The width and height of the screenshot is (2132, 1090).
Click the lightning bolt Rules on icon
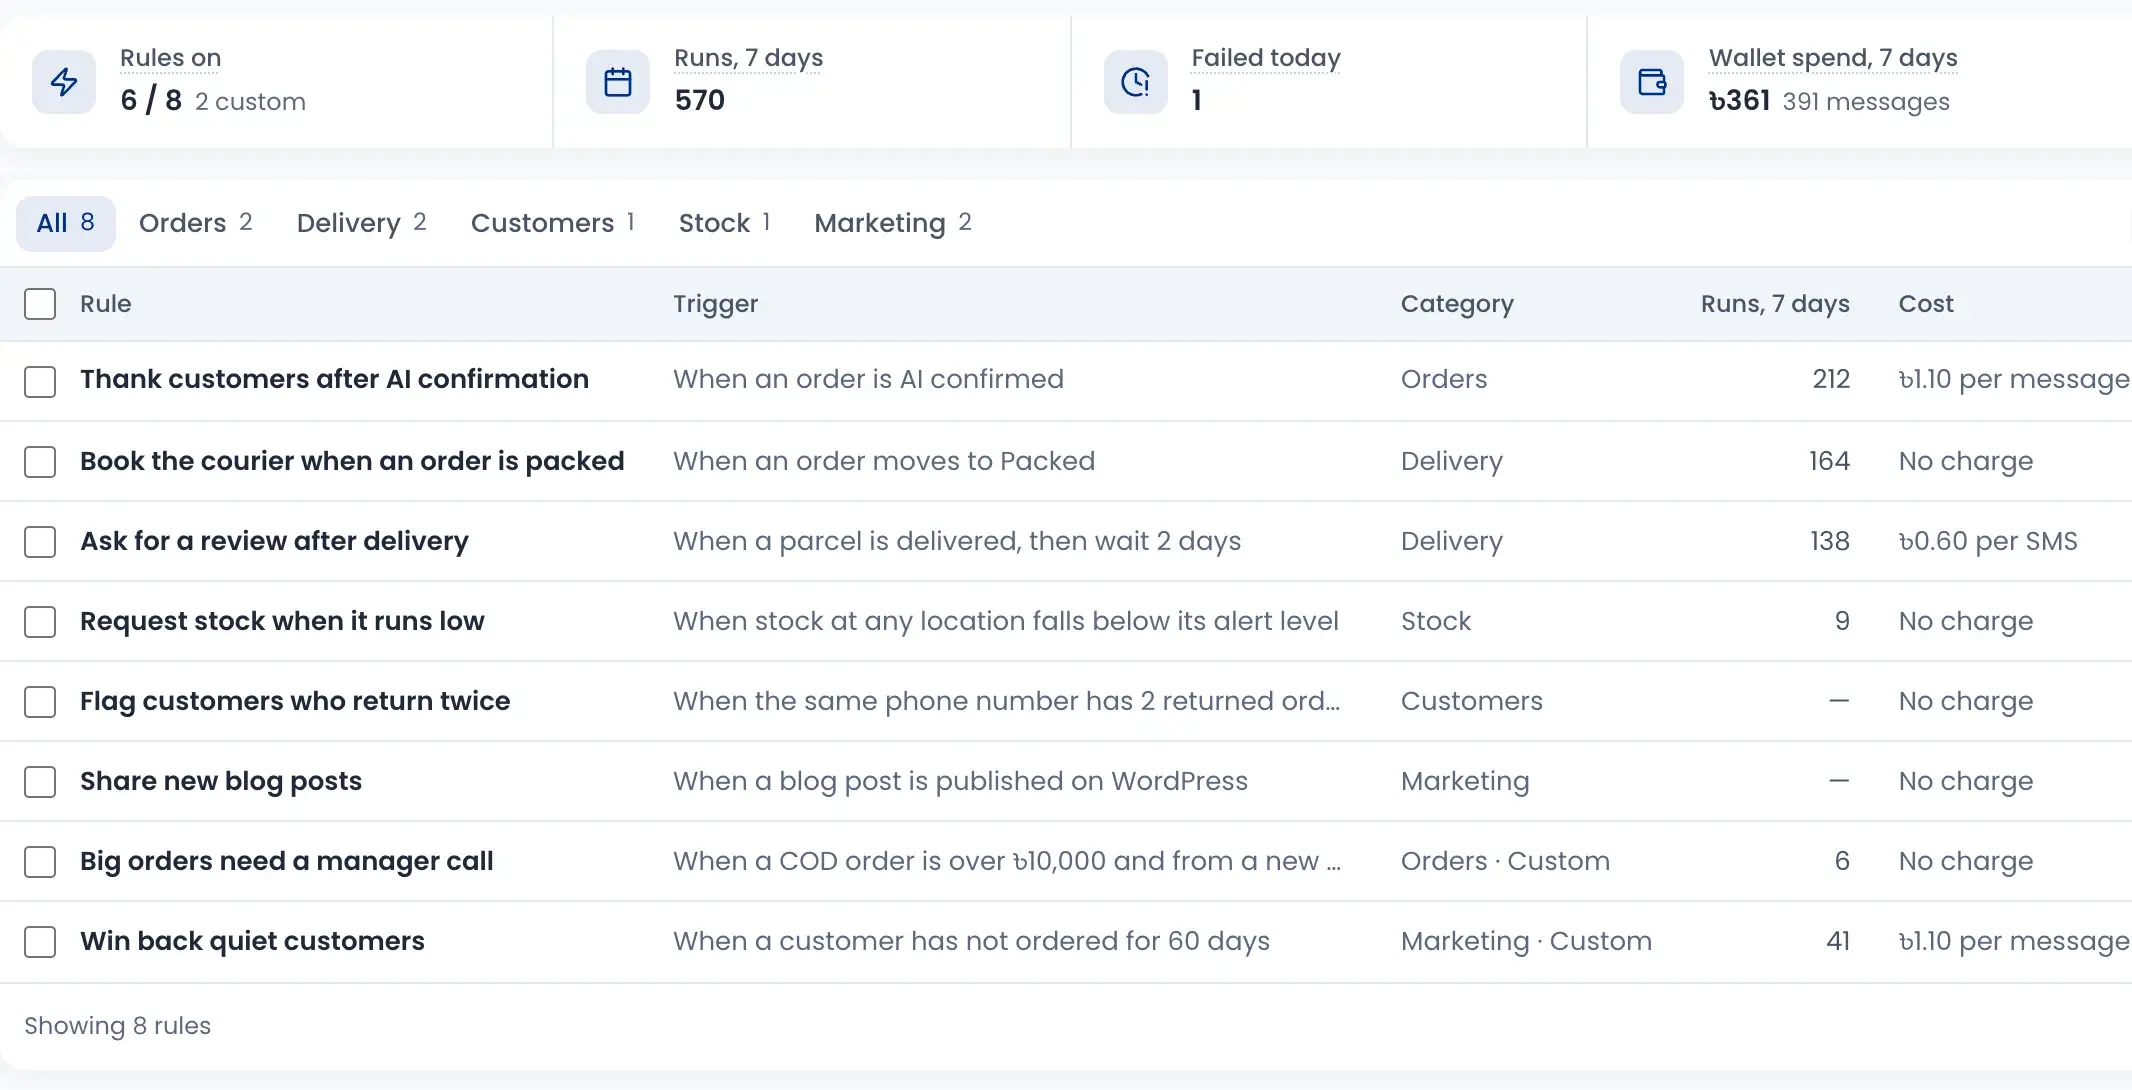(64, 82)
